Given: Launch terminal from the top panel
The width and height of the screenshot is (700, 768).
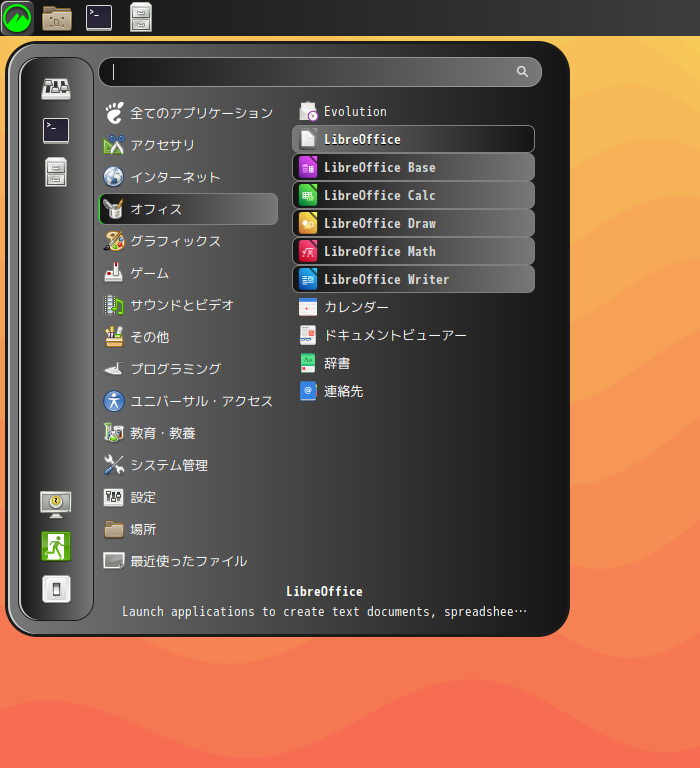Looking at the screenshot, I should coord(99,18).
